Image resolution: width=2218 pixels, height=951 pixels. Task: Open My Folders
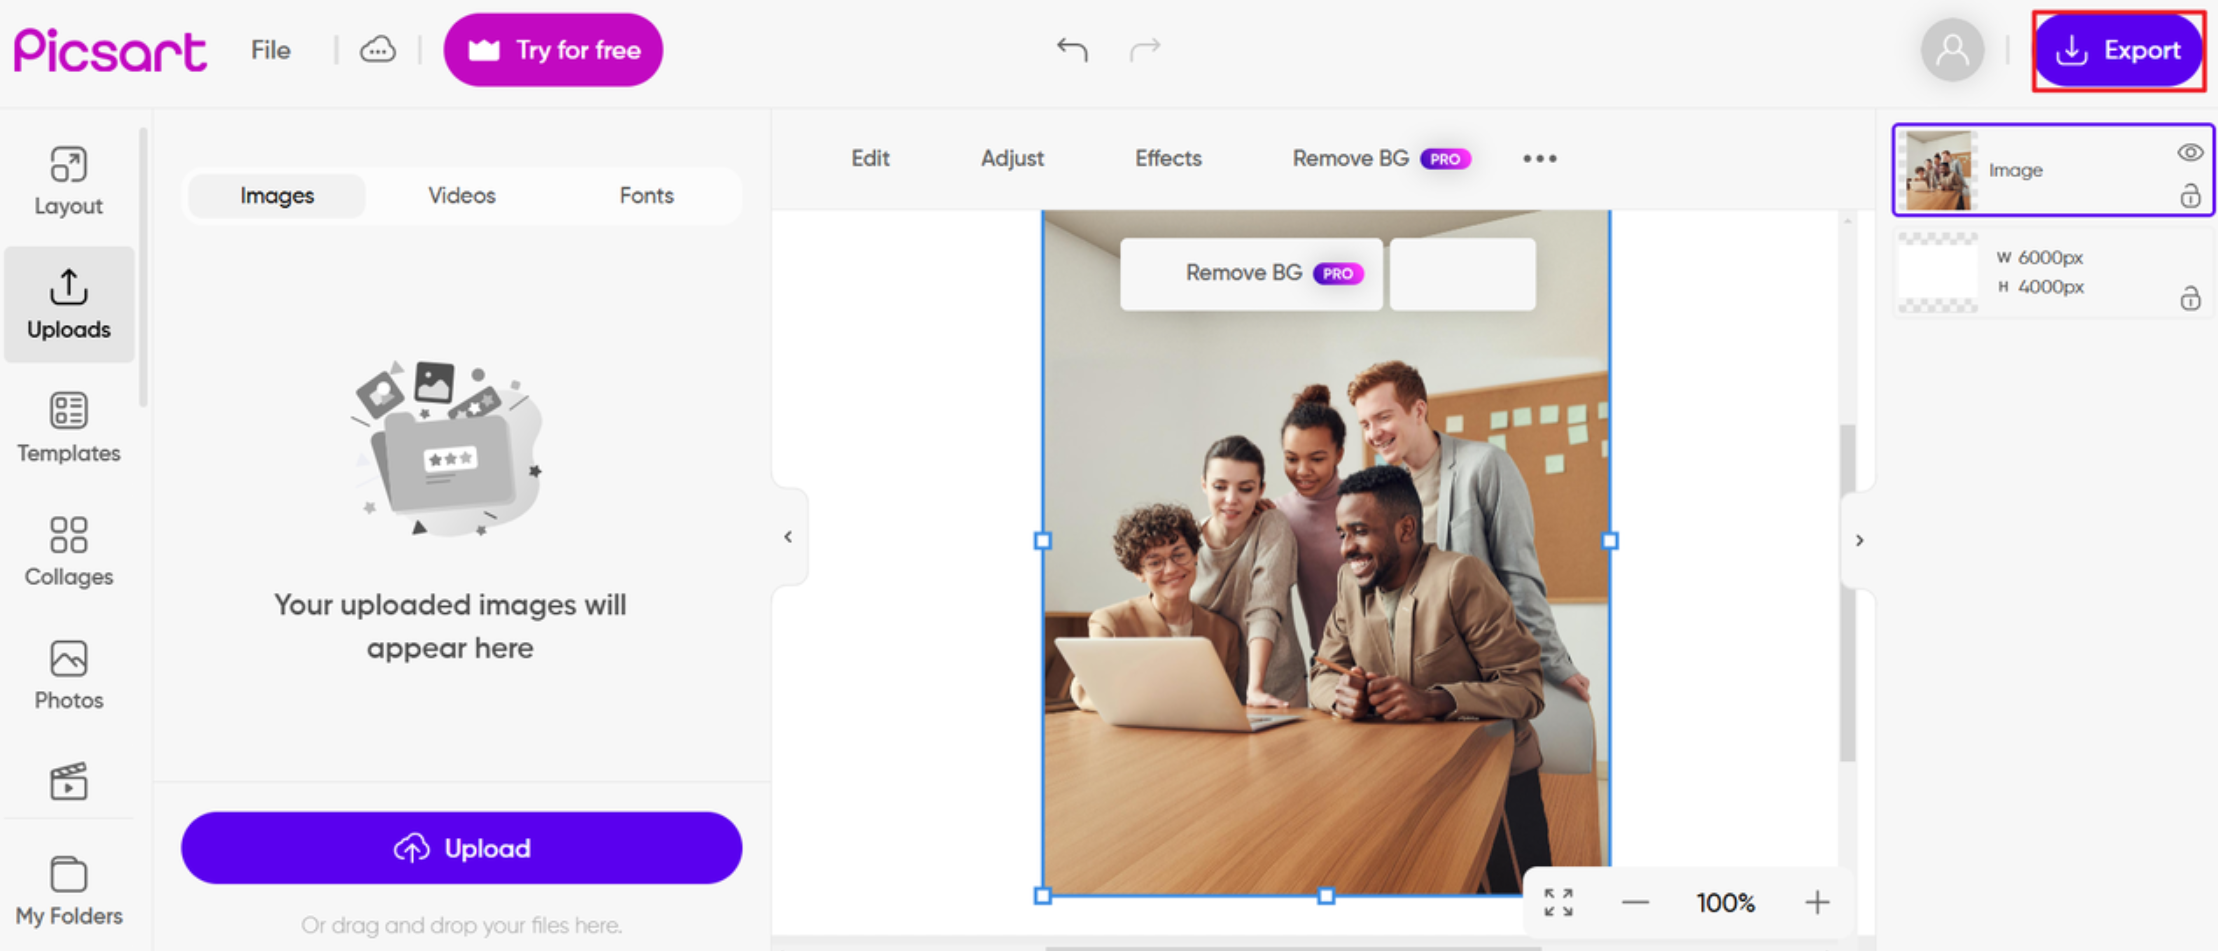click(68, 888)
